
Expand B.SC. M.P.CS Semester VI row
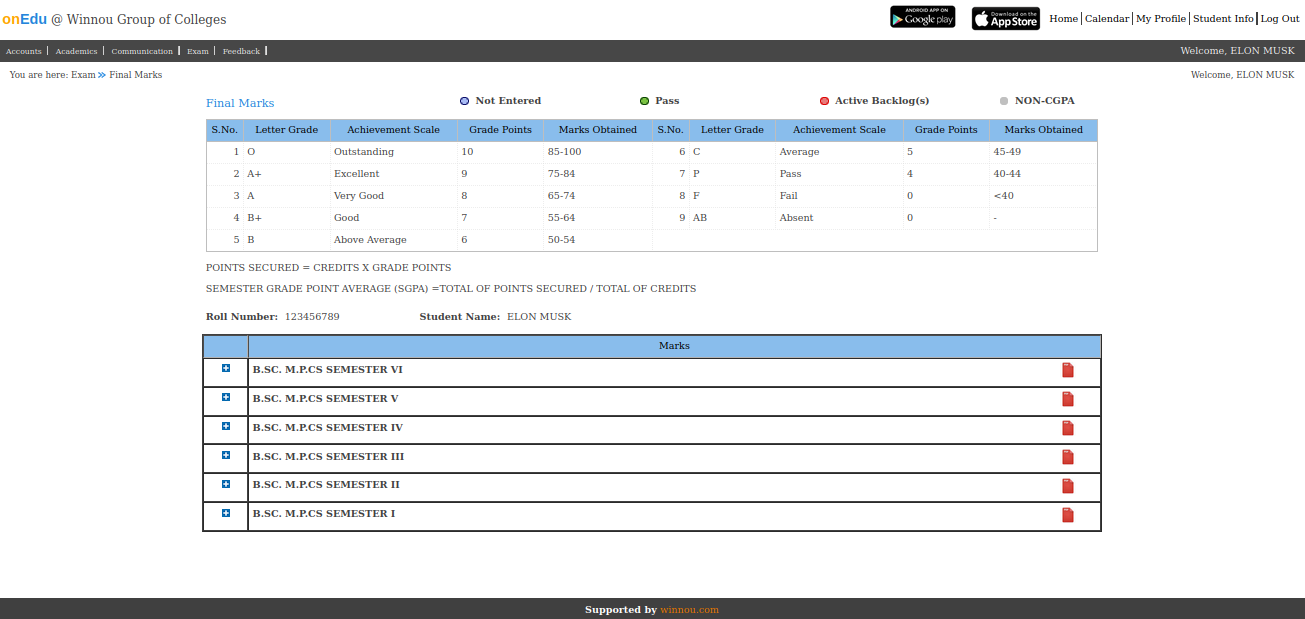pos(226,368)
